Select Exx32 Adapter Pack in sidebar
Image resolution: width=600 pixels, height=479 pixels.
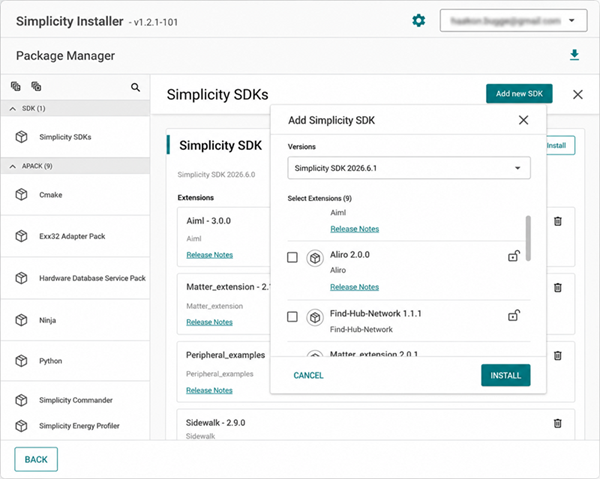point(75,236)
